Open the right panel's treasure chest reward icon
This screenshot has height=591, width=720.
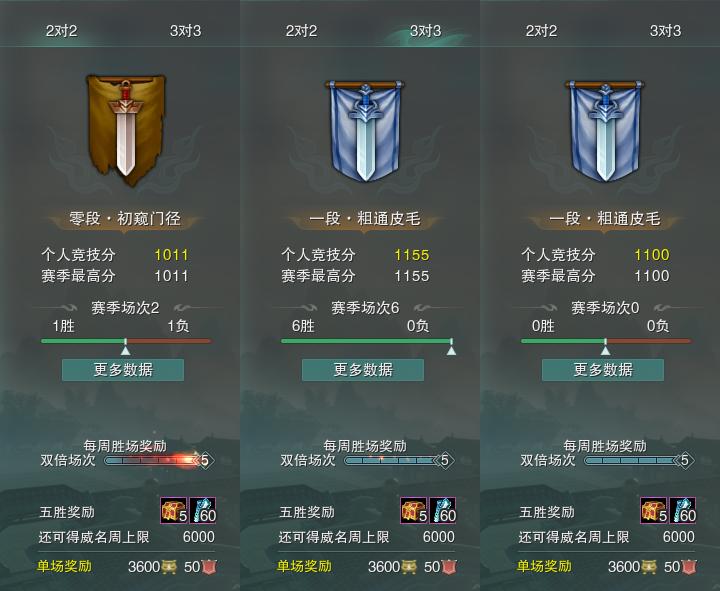(654, 510)
